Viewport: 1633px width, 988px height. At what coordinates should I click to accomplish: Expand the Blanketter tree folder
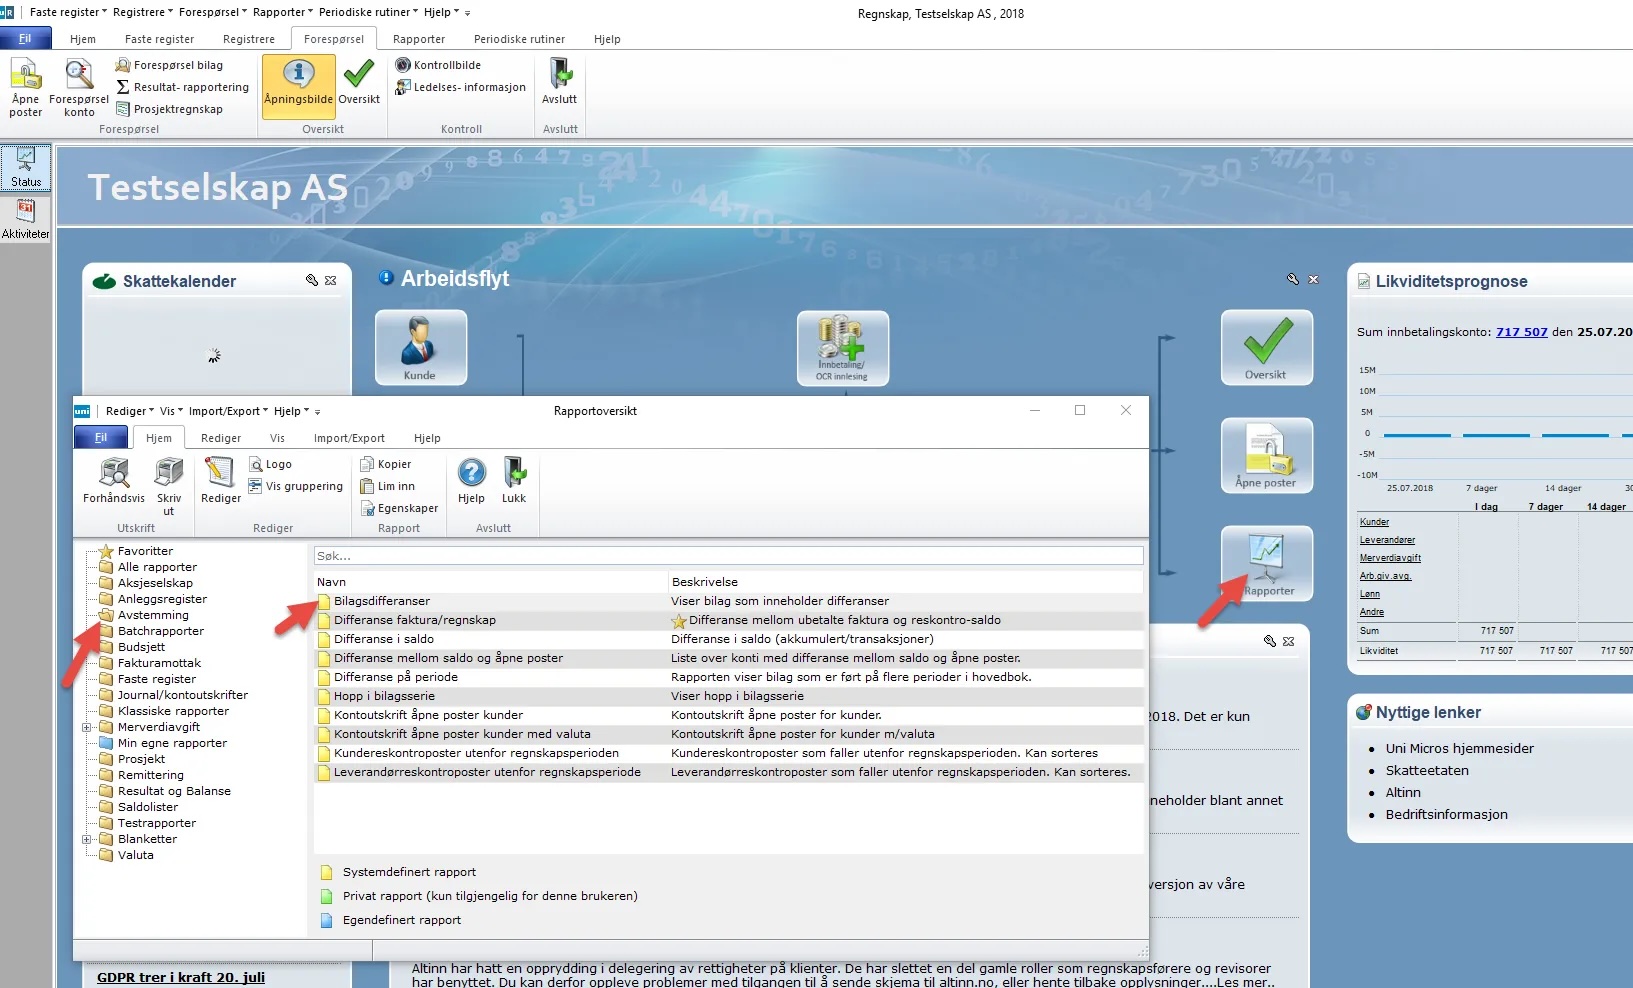click(87, 839)
